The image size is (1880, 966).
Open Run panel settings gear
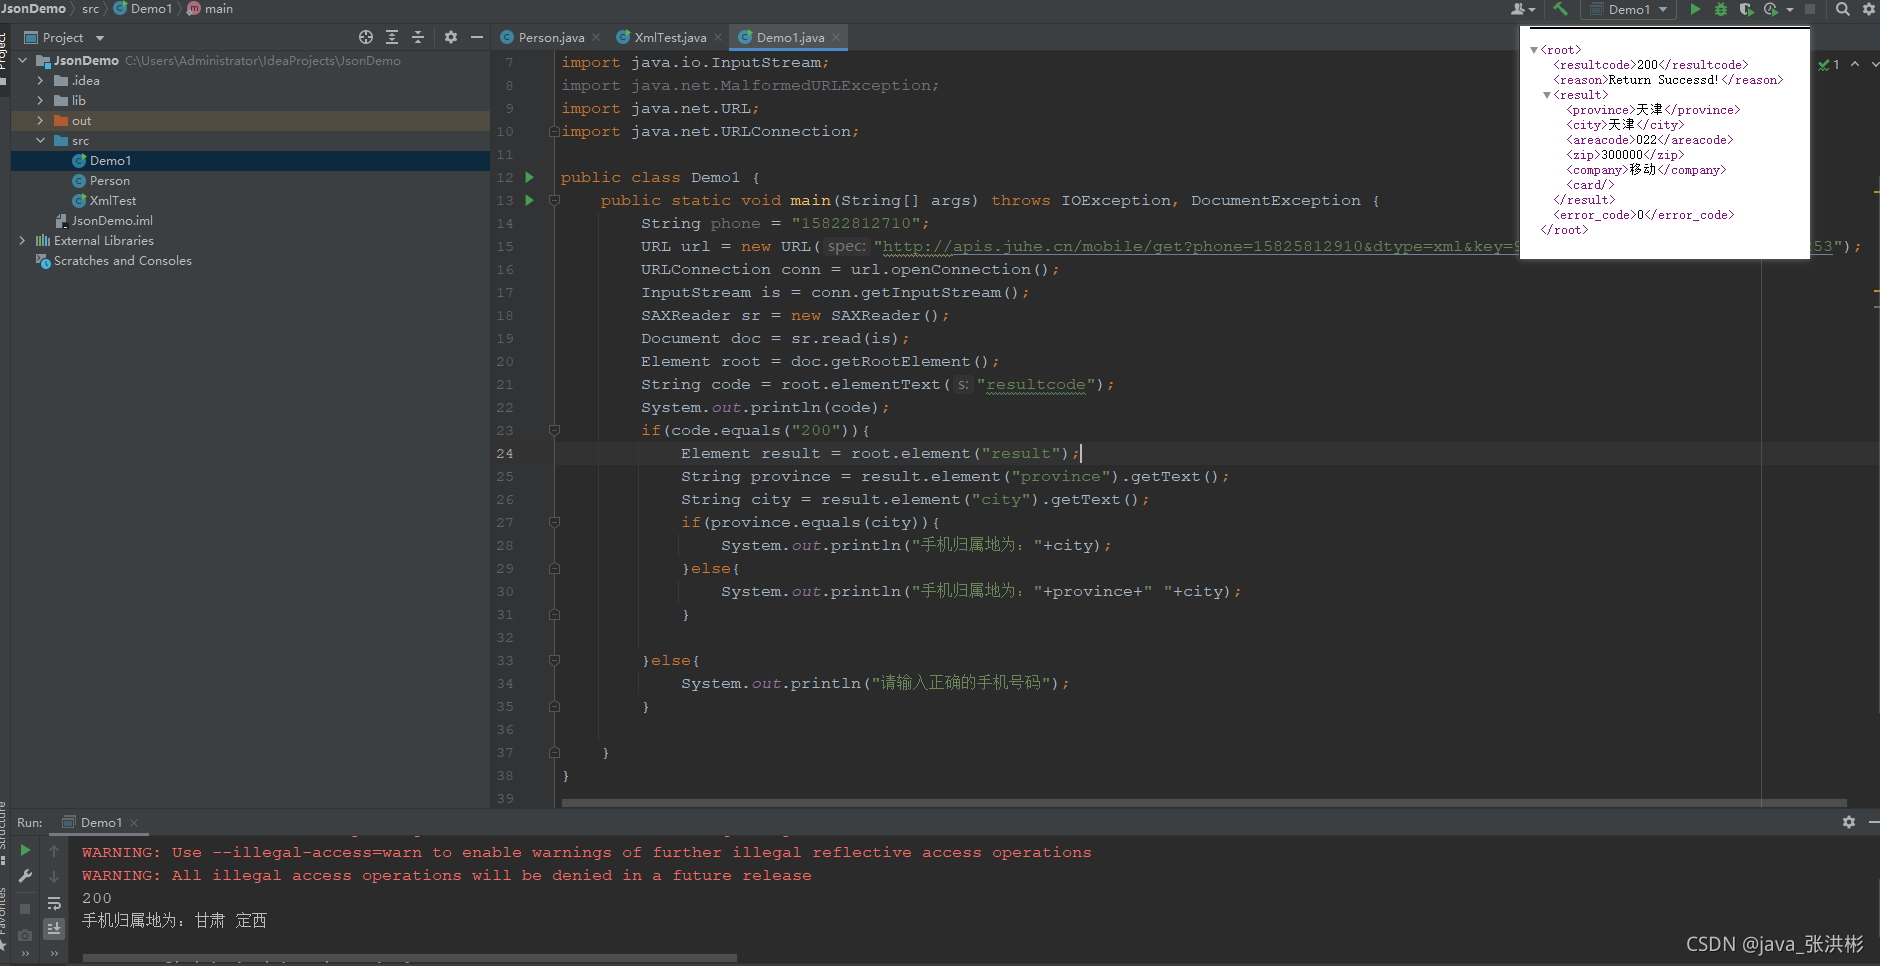[1849, 822]
